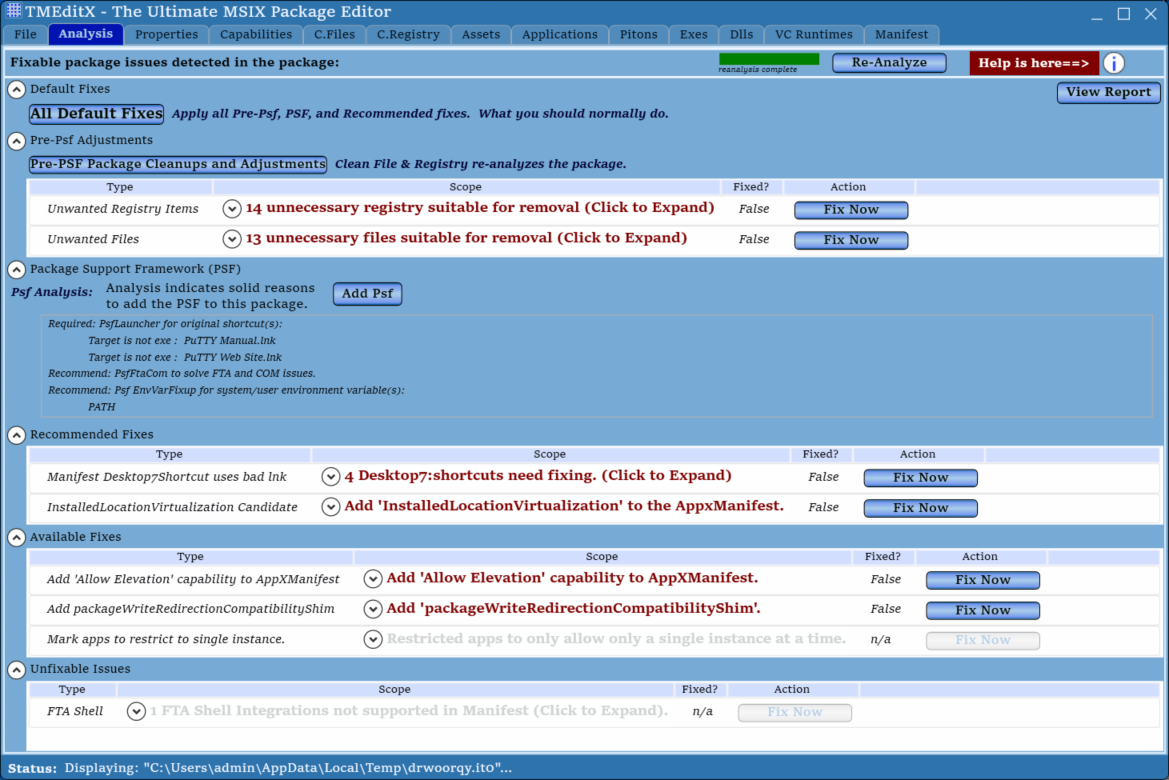
Task: Click the green reanalysis progress bar
Action: tap(768, 59)
